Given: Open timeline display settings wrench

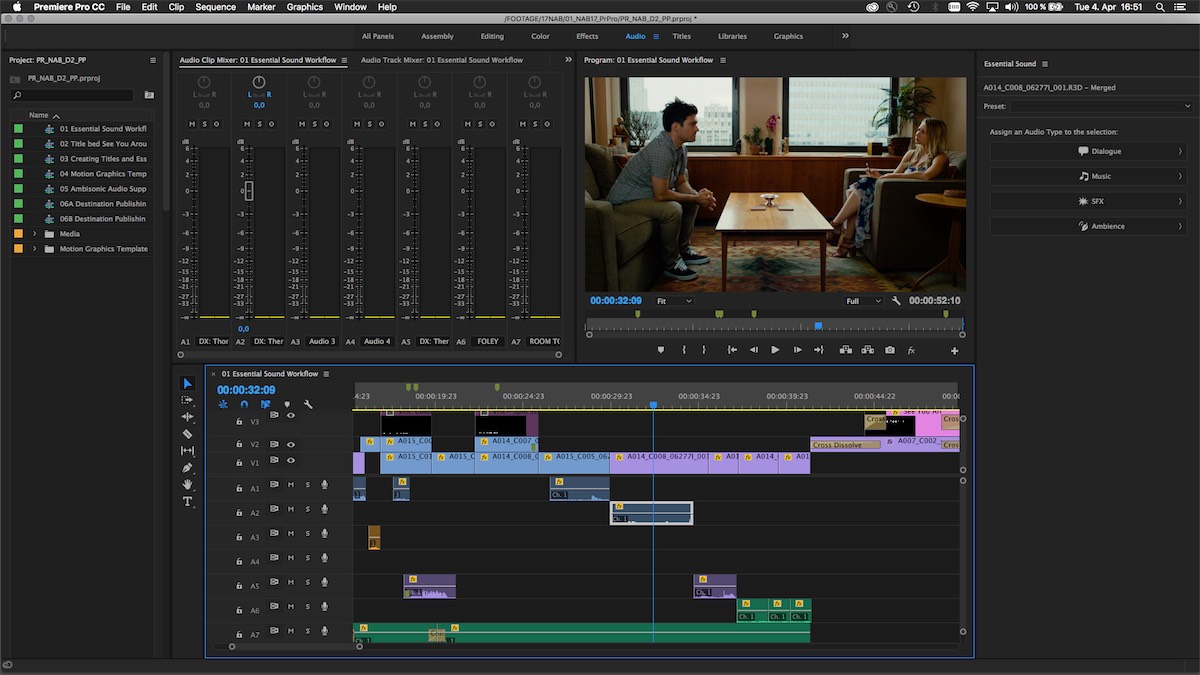Looking at the screenshot, I should pos(308,405).
